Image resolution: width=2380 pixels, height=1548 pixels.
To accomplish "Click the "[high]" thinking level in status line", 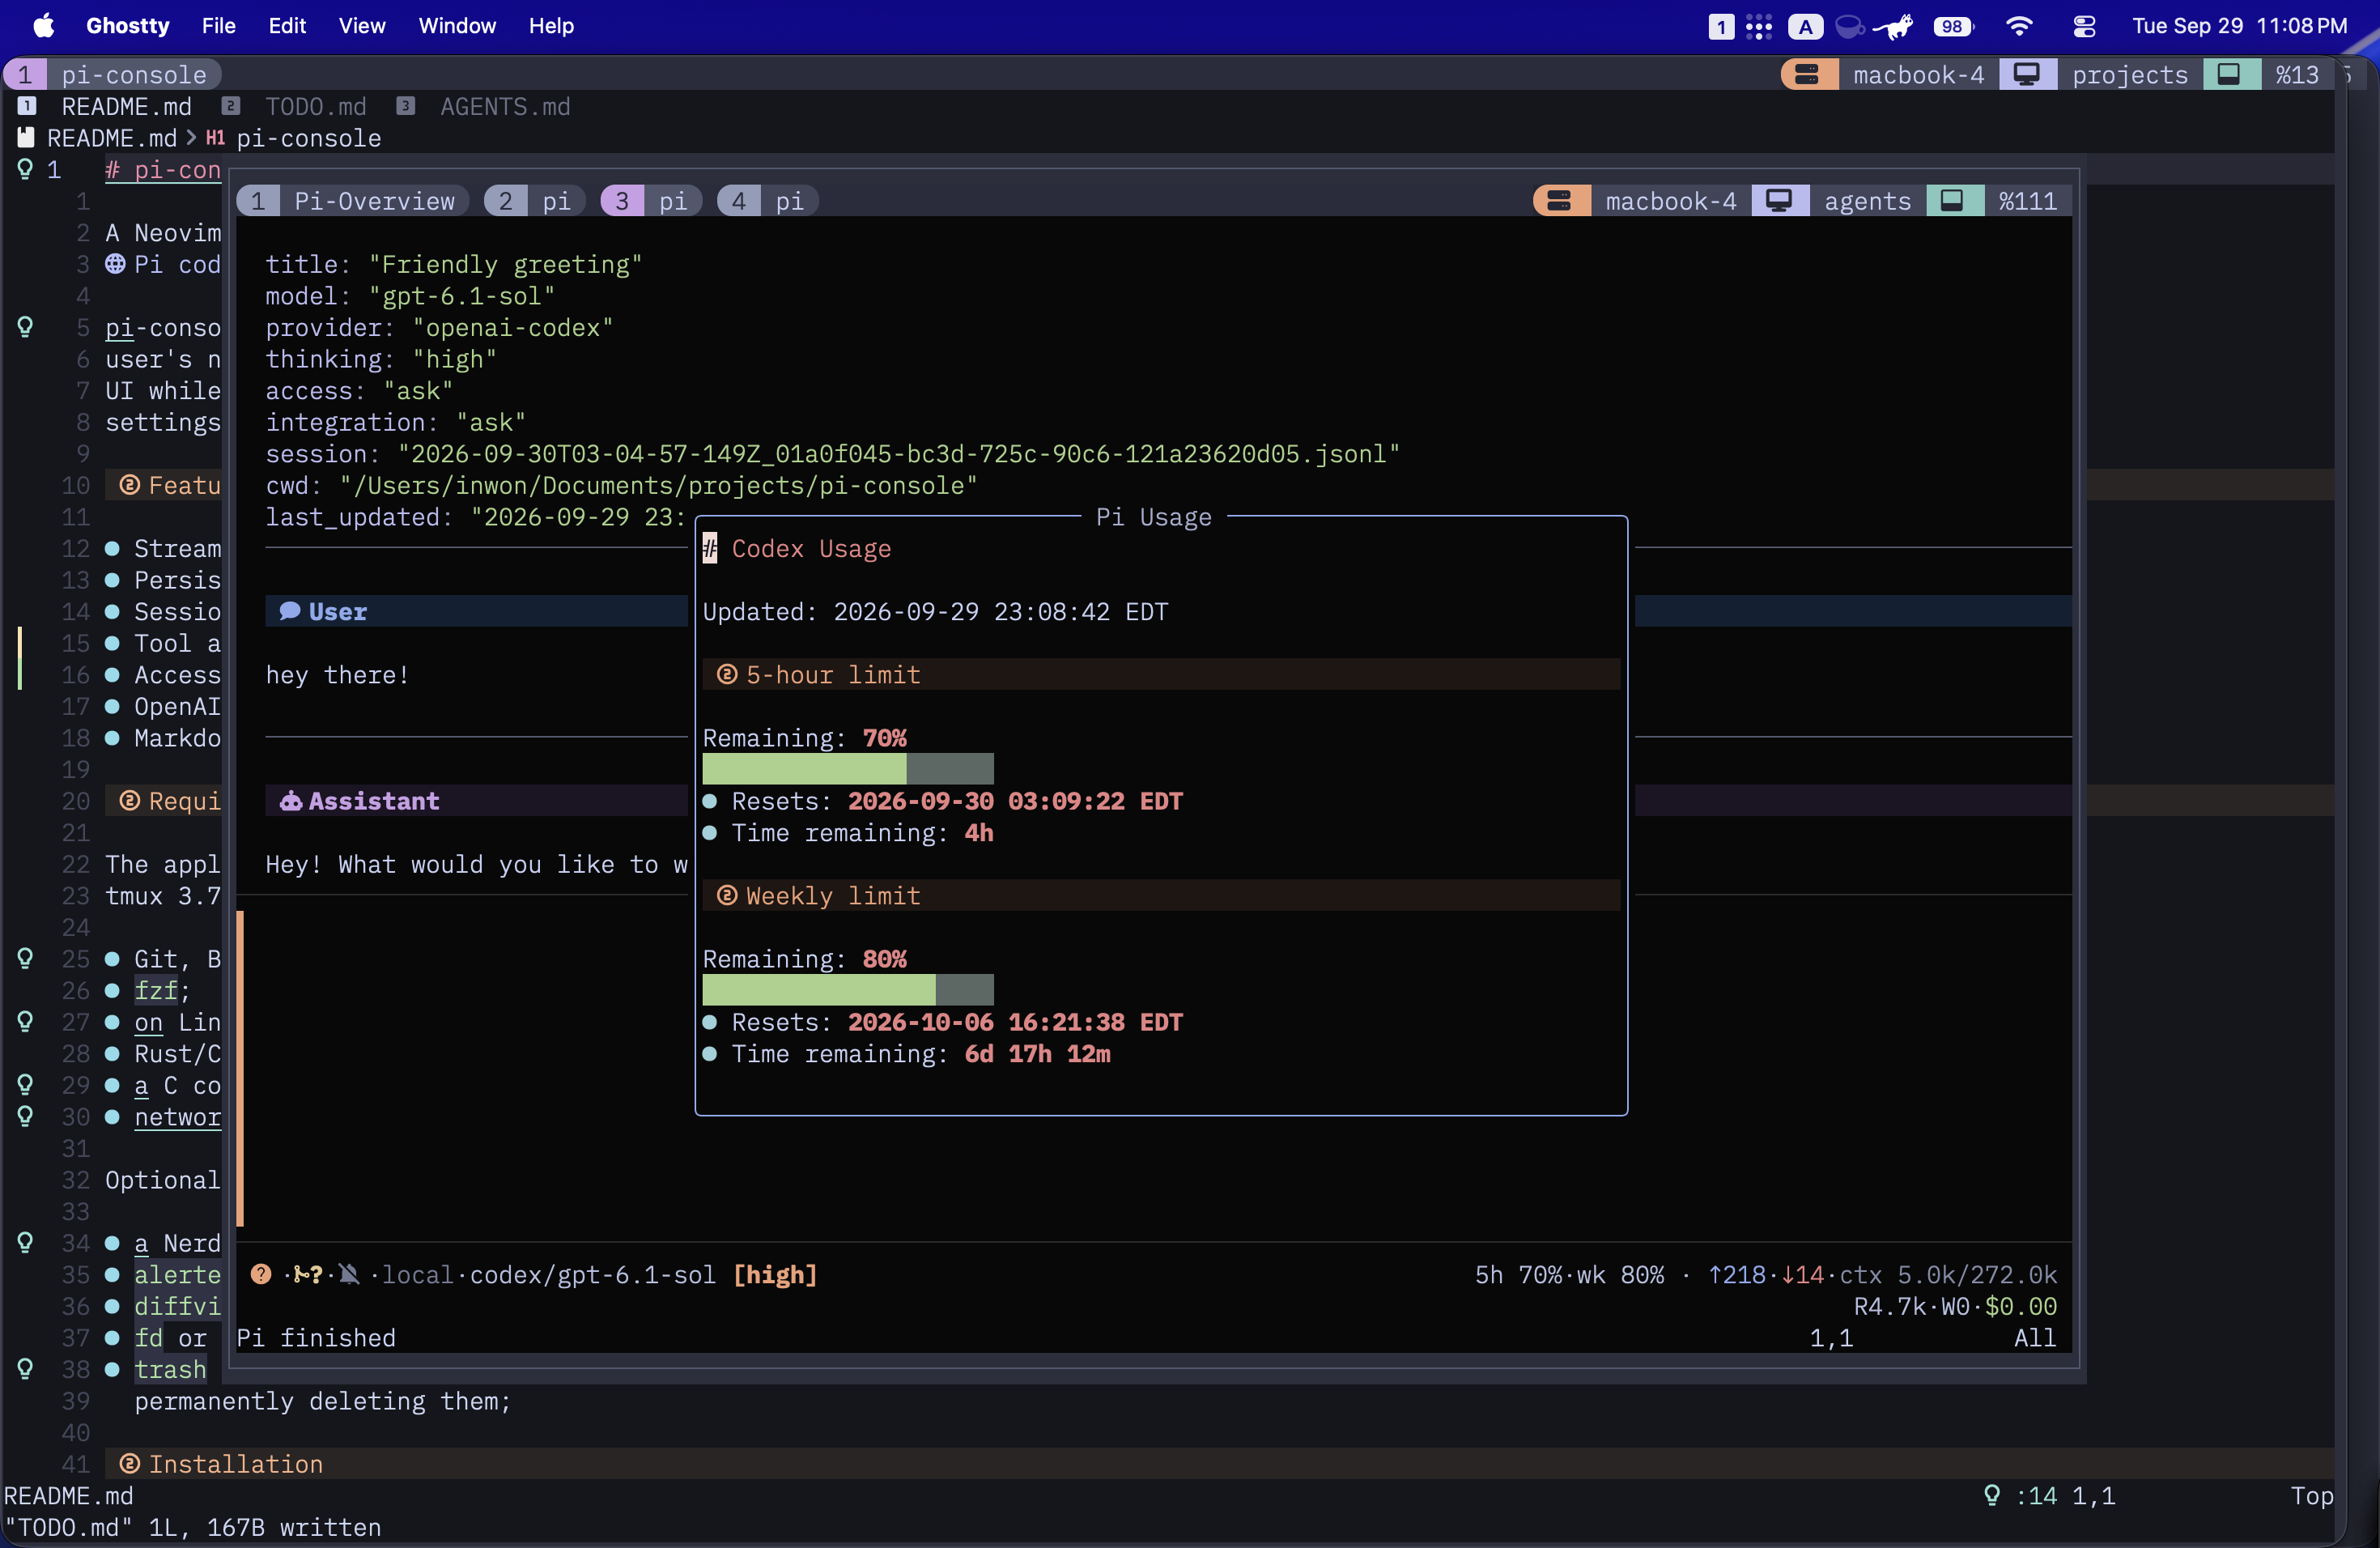I will tap(776, 1275).
